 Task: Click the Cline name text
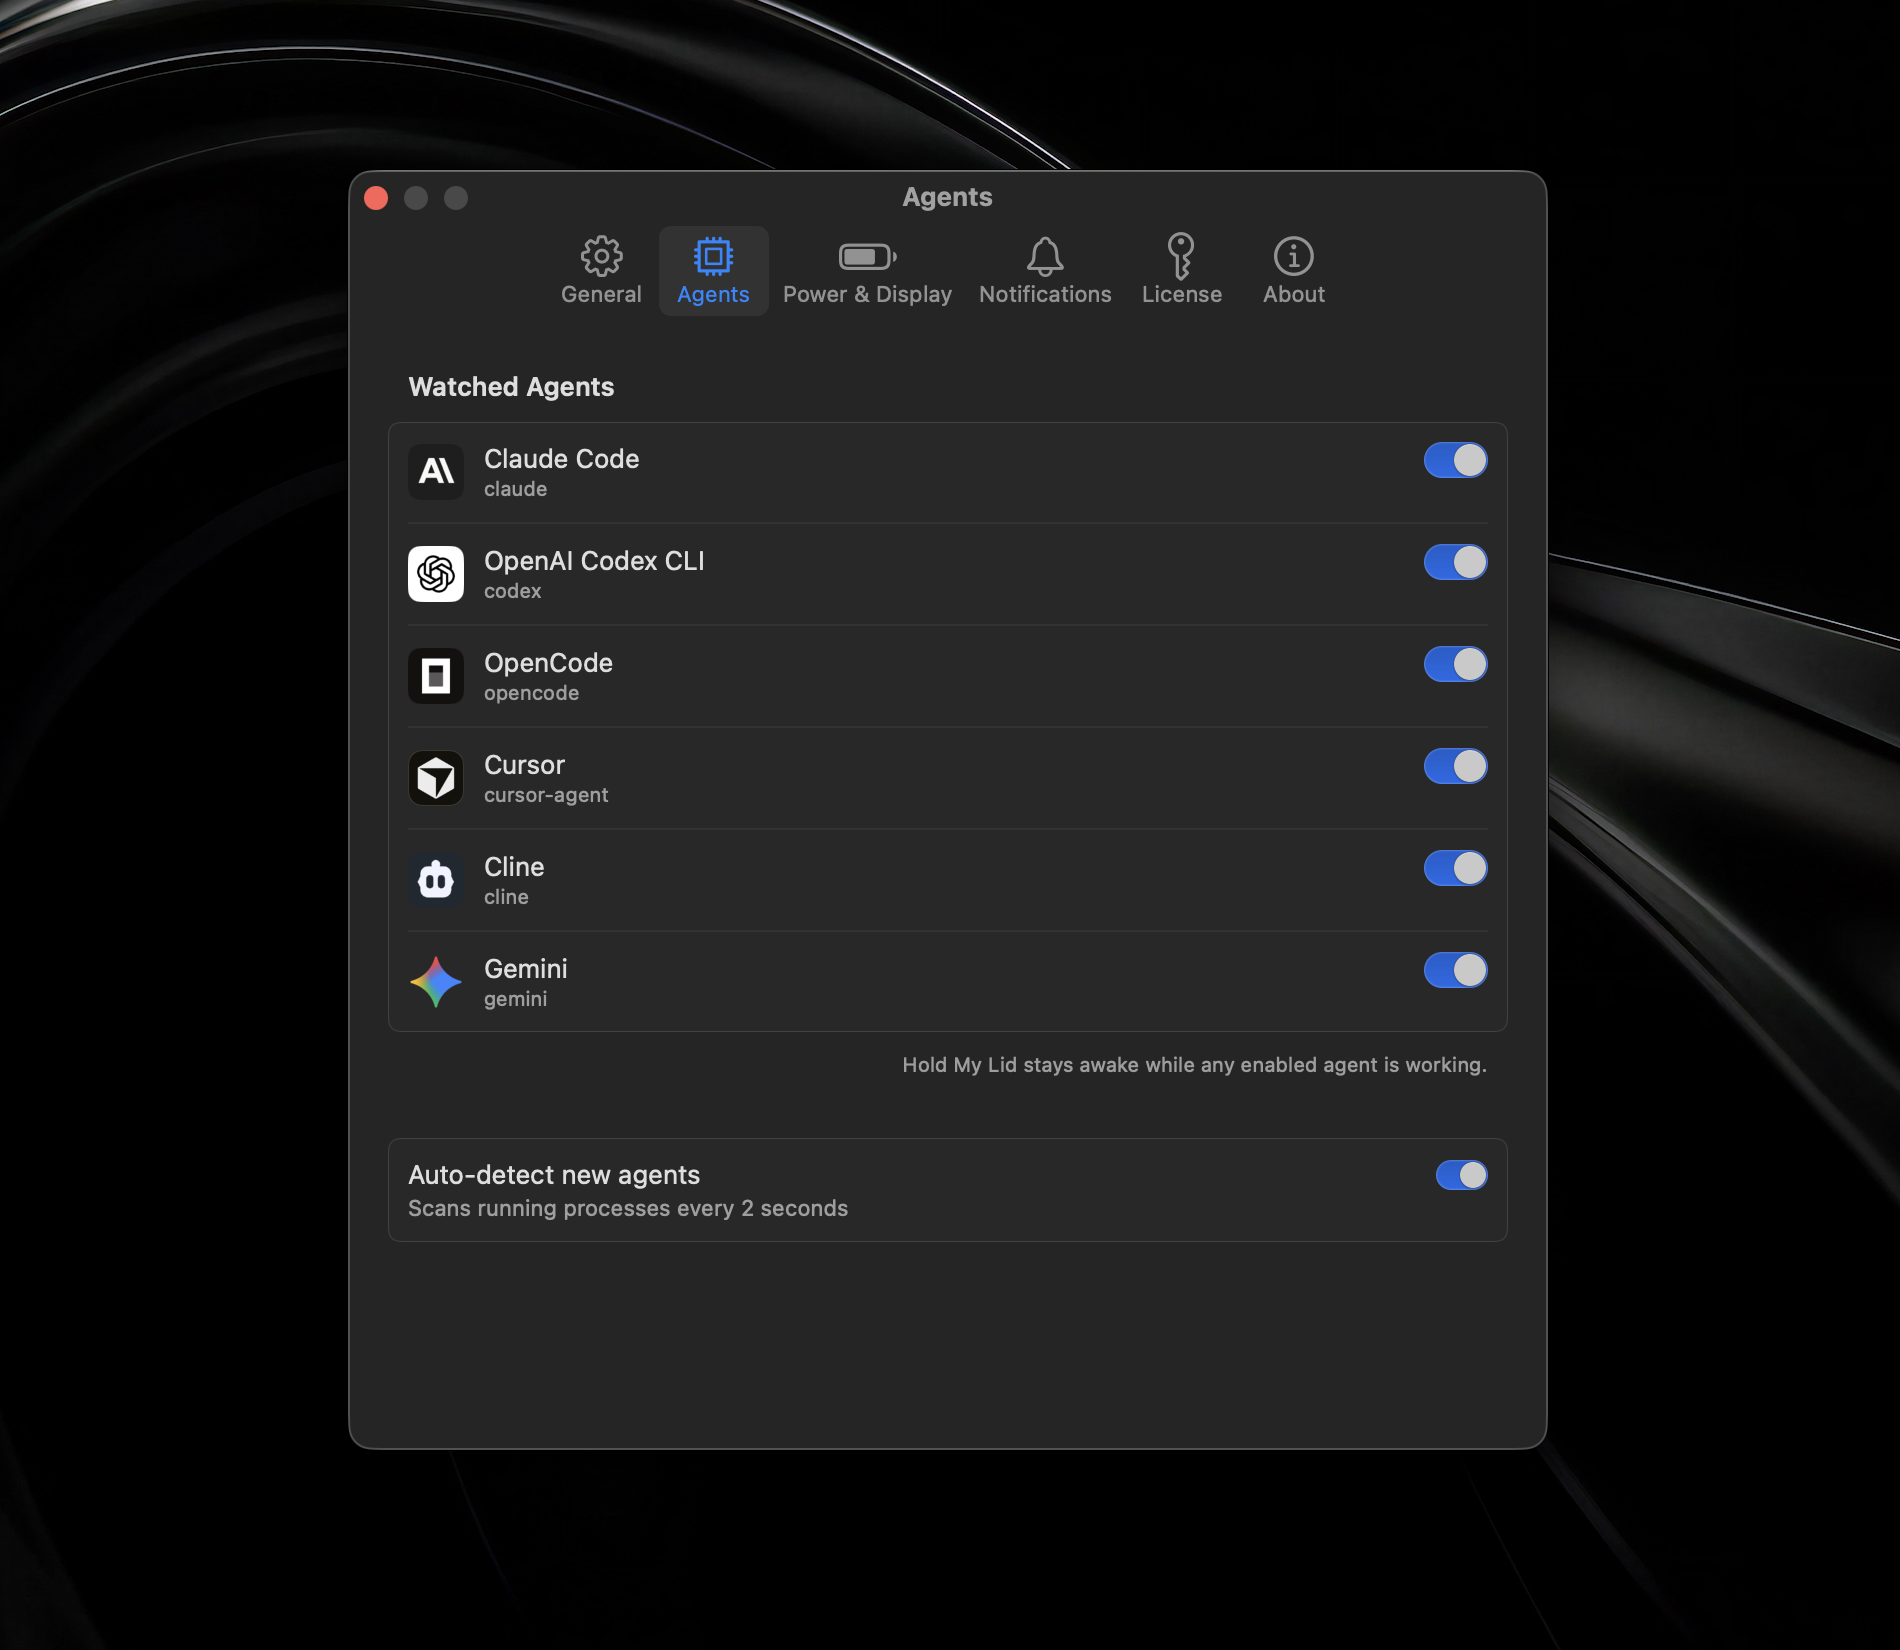(514, 867)
